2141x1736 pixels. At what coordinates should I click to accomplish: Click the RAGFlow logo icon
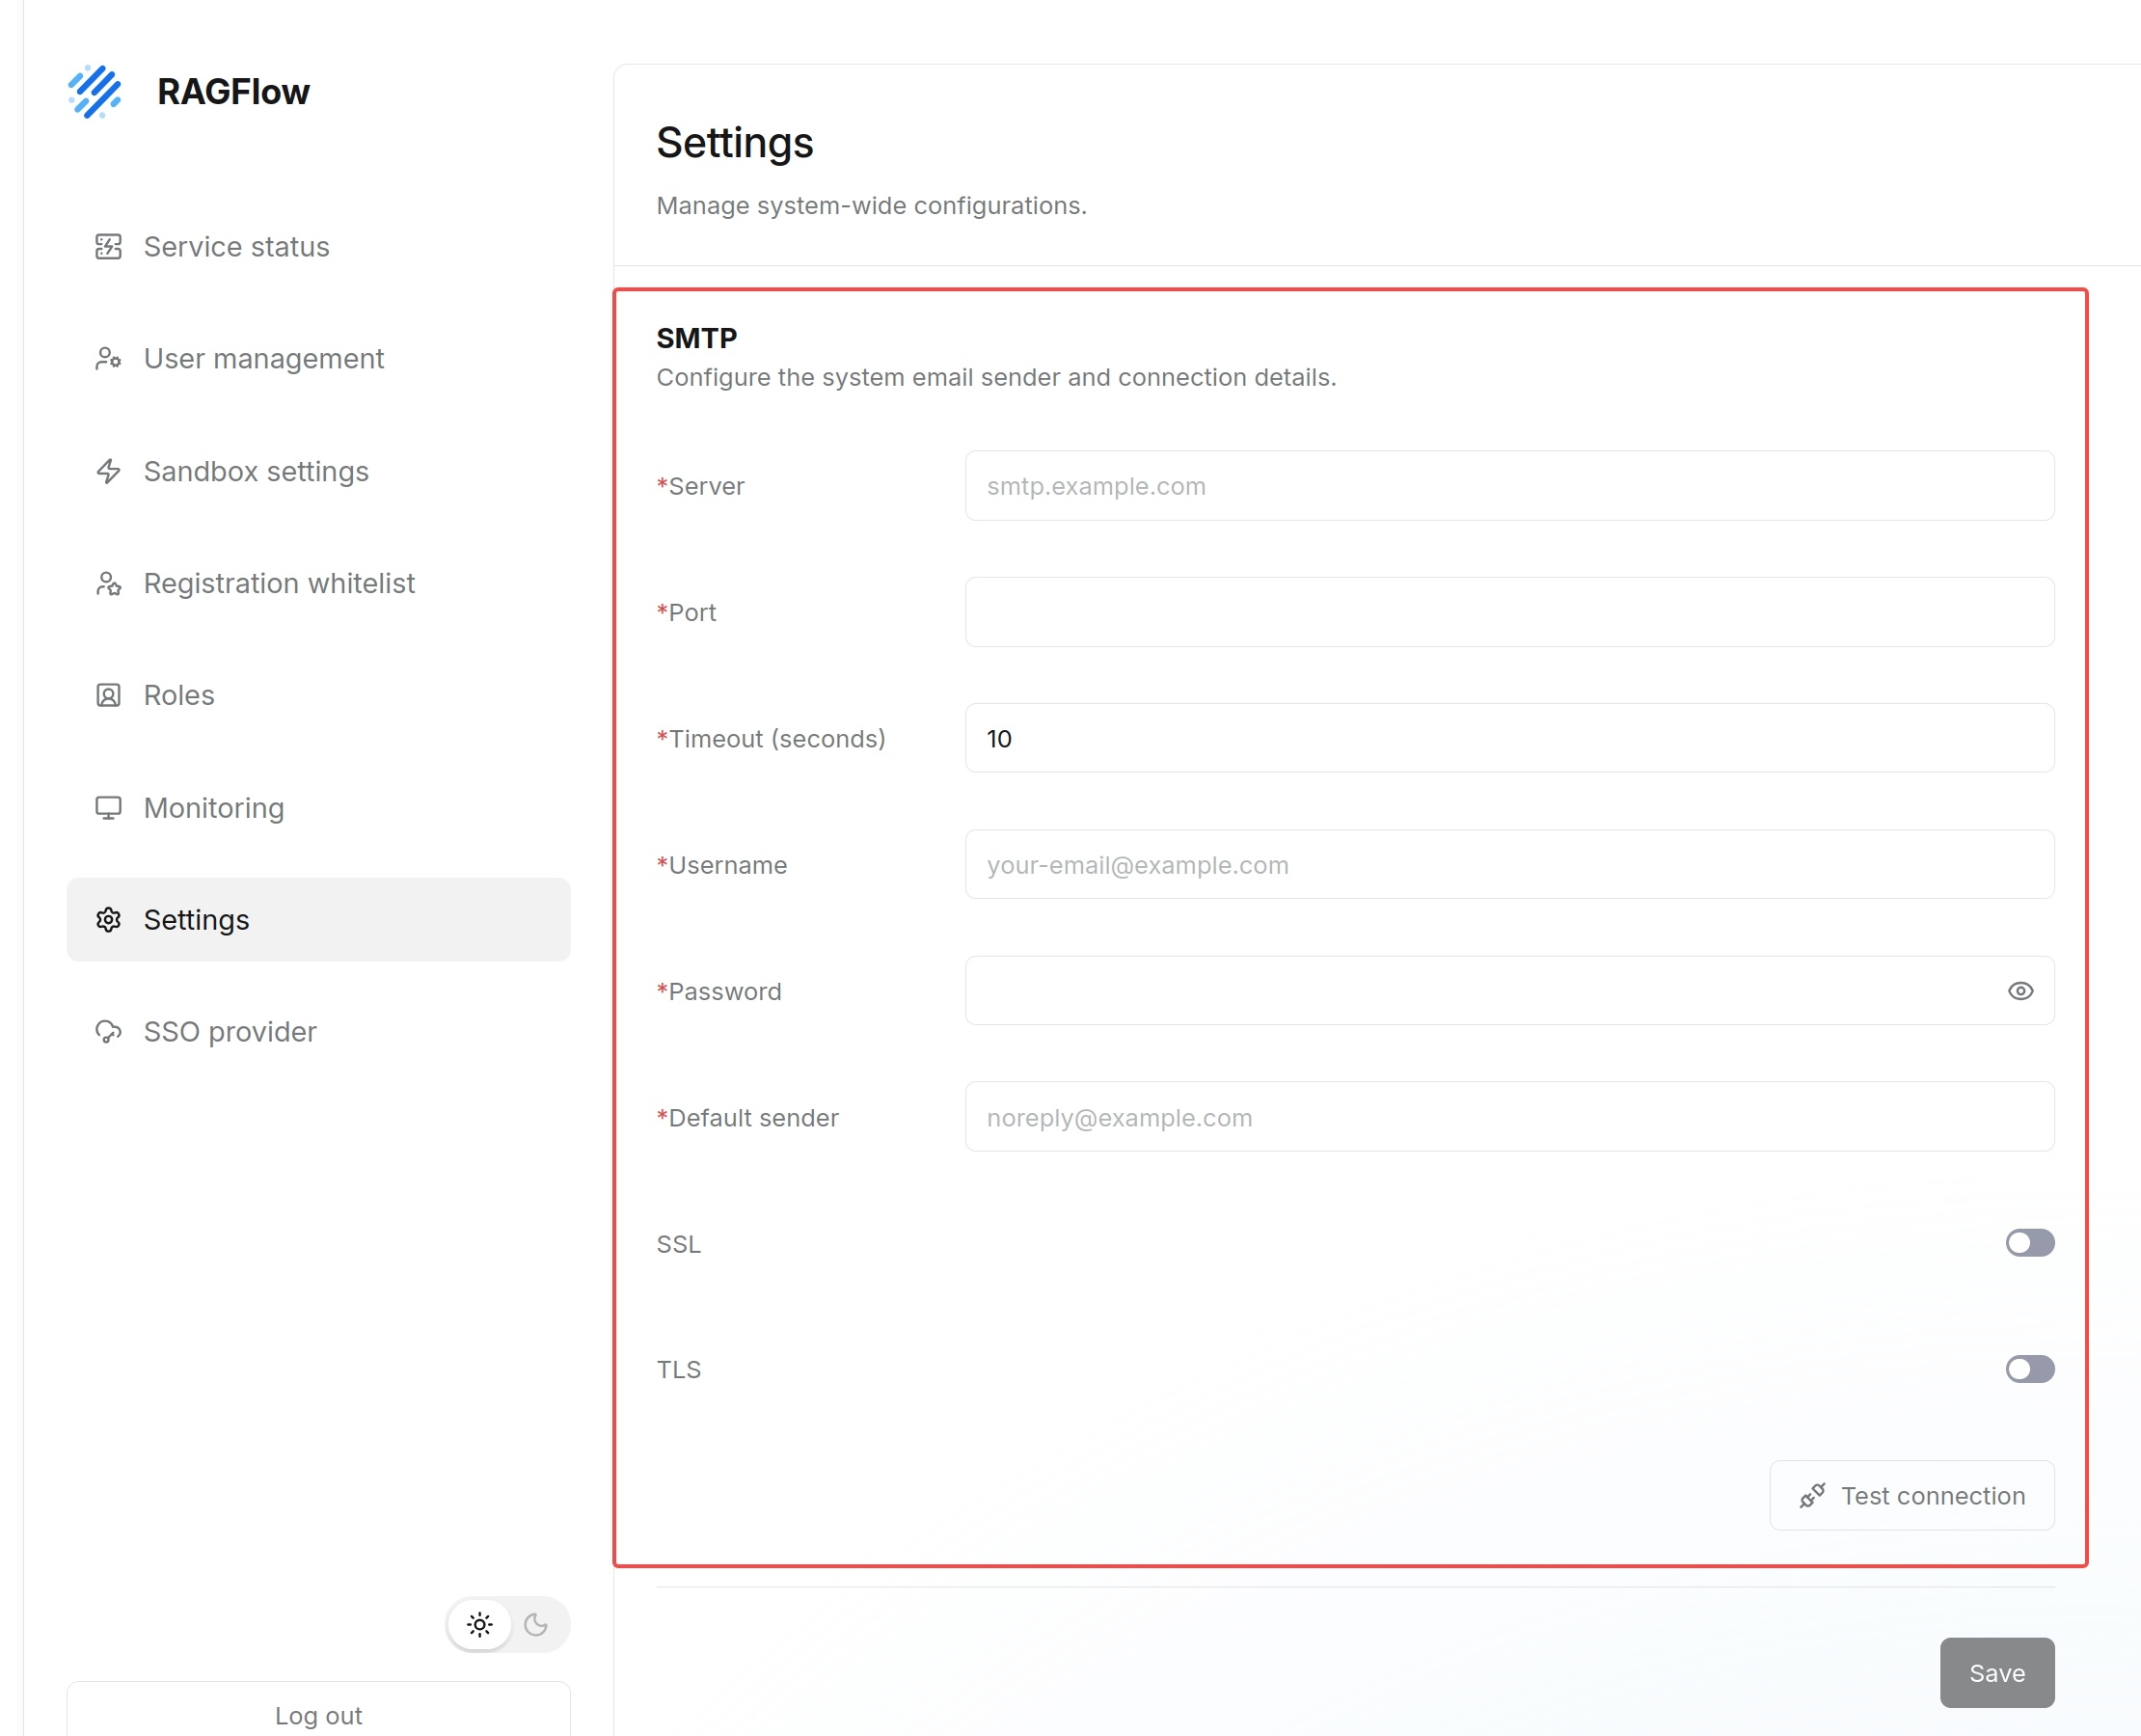(x=95, y=92)
